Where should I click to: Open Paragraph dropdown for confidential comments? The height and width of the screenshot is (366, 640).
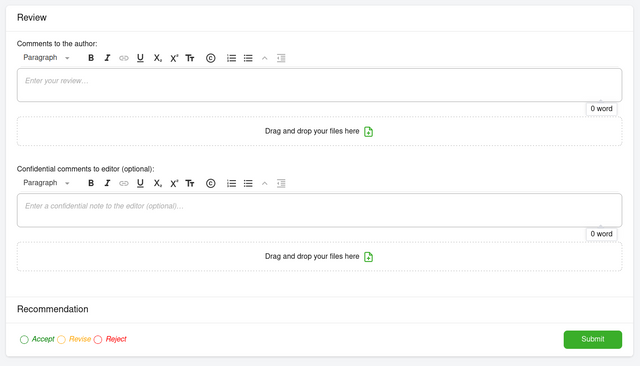coord(46,183)
